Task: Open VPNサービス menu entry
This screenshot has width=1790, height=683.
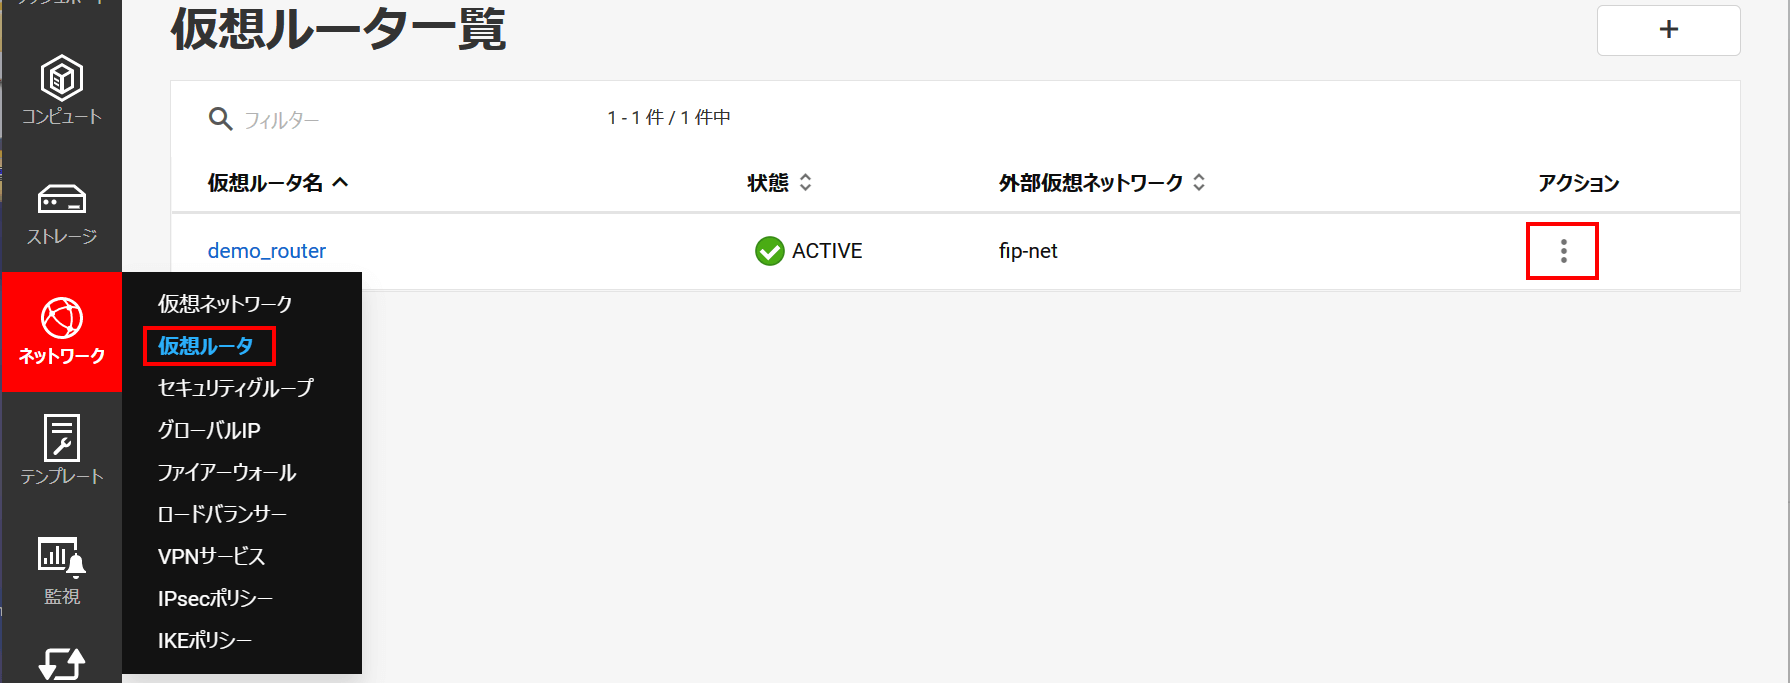Action: click(x=211, y=556)
